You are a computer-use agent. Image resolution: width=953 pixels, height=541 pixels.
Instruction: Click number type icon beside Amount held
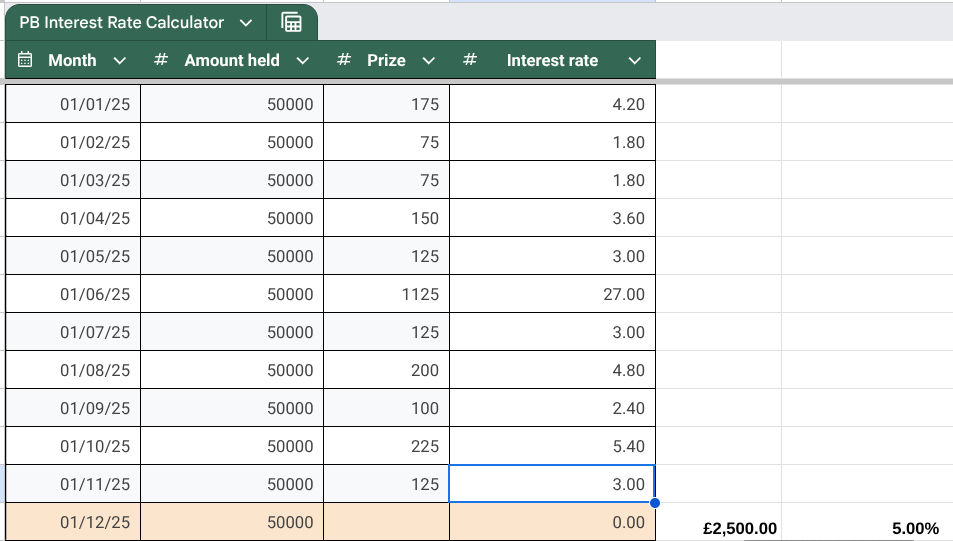160,60
